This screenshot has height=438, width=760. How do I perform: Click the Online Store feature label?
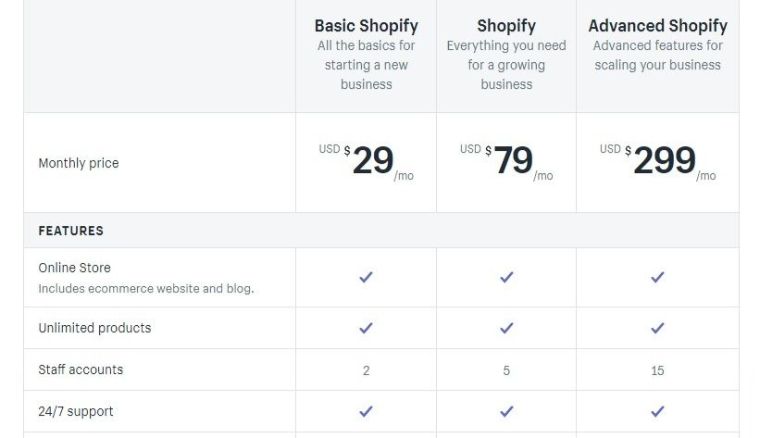pyautogui.click(x=75, y=268)
